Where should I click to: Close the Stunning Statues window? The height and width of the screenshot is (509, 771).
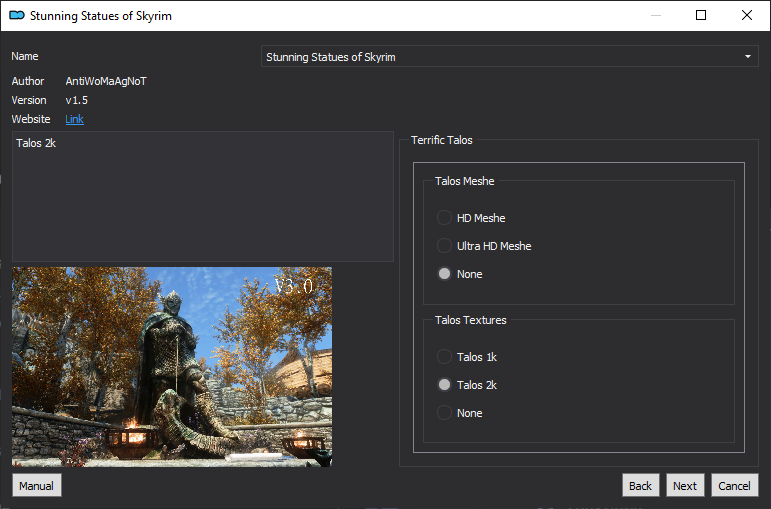(x=746, y=15)
